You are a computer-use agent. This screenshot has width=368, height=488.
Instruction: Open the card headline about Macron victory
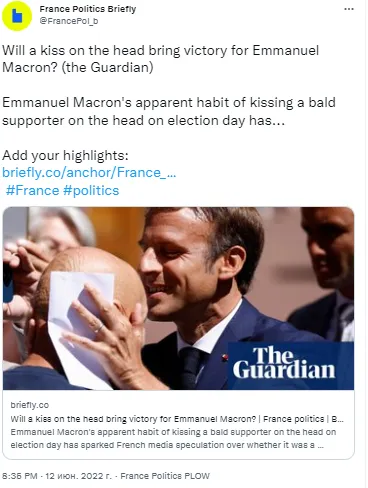tap(177, 419)
